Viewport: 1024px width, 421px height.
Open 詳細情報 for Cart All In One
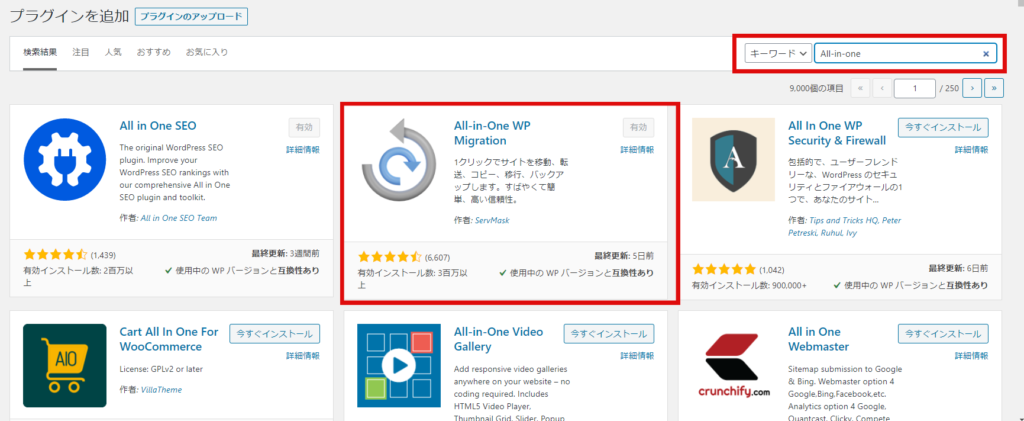click(x=303, y=356)
